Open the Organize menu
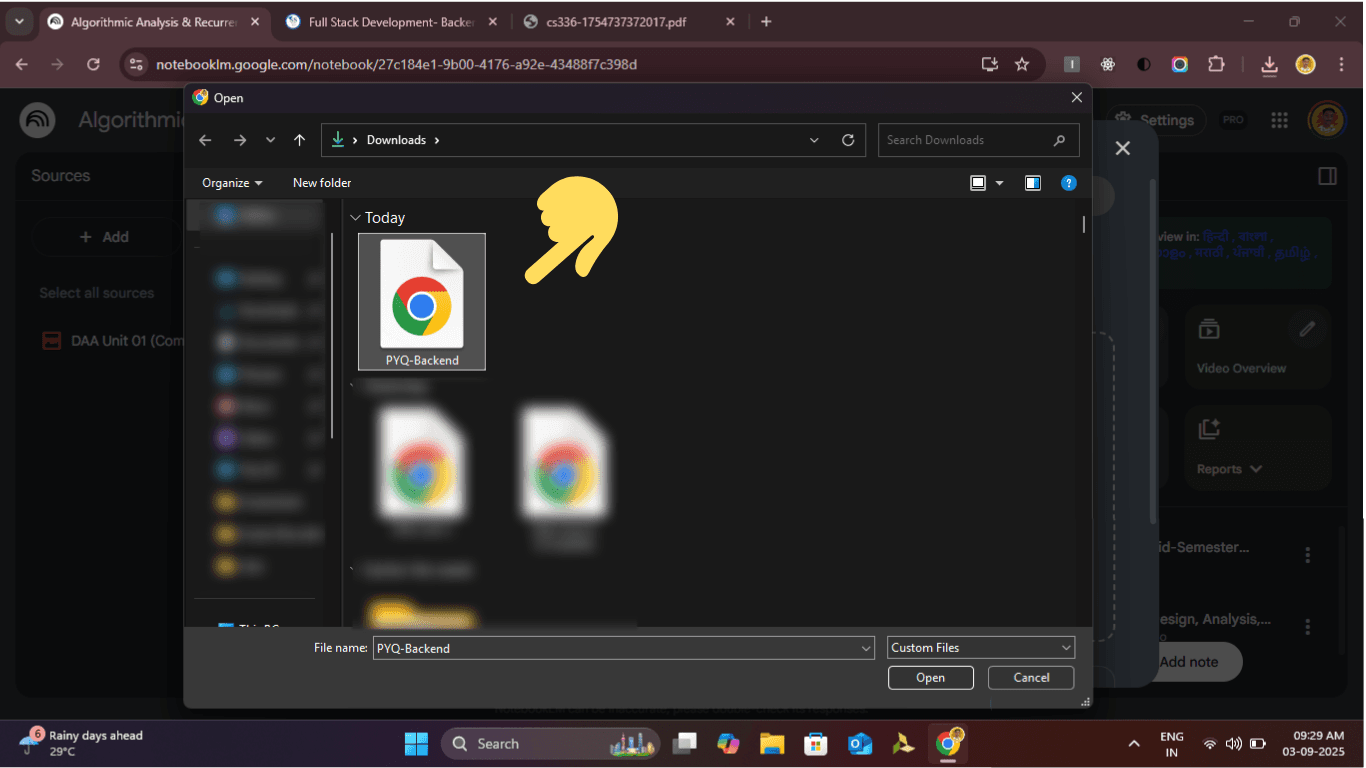The width and height of the screenshot is (1366, 768). click(x=232, y=183)
